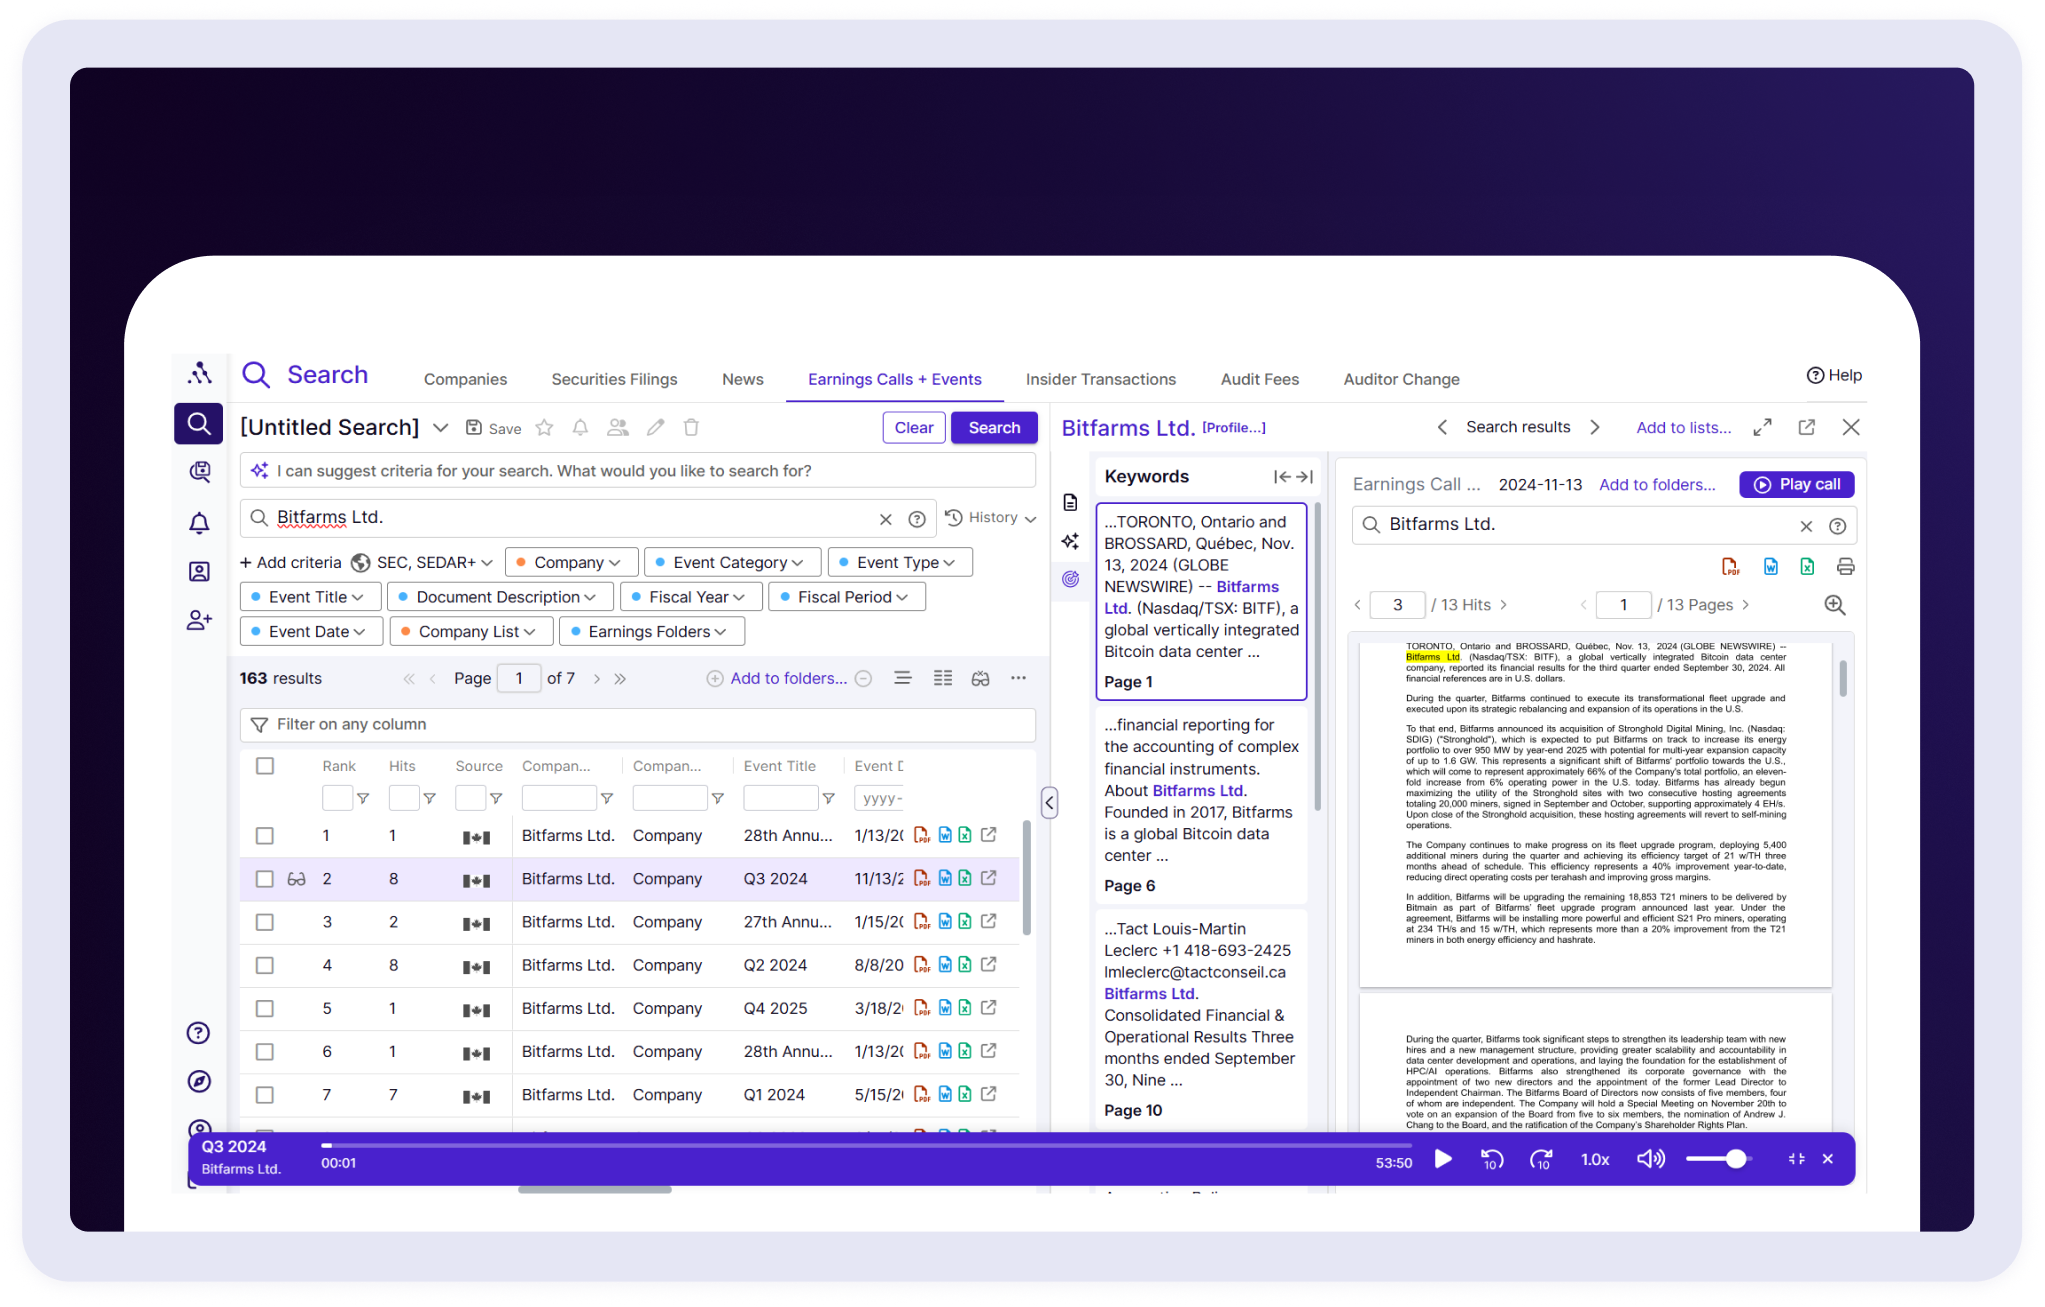Viewport: 2045px width, 1307px height.
Task: Switch to the Securities Filings tab
Action: point(614,380)
